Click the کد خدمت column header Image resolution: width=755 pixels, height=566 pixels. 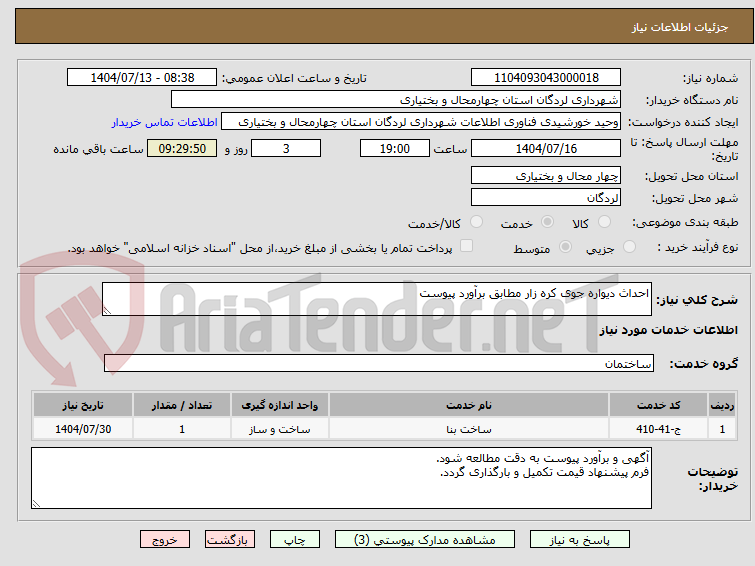658,405
